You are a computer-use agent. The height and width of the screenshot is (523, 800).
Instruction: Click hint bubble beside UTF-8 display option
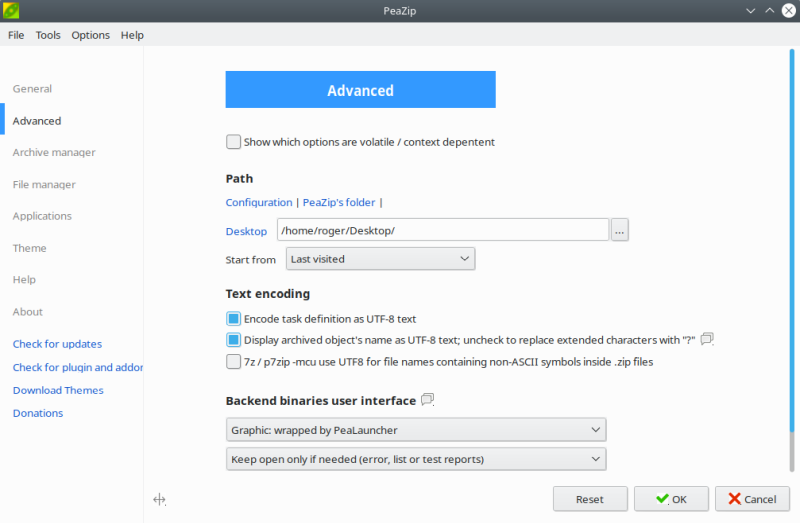click(707, 339)
